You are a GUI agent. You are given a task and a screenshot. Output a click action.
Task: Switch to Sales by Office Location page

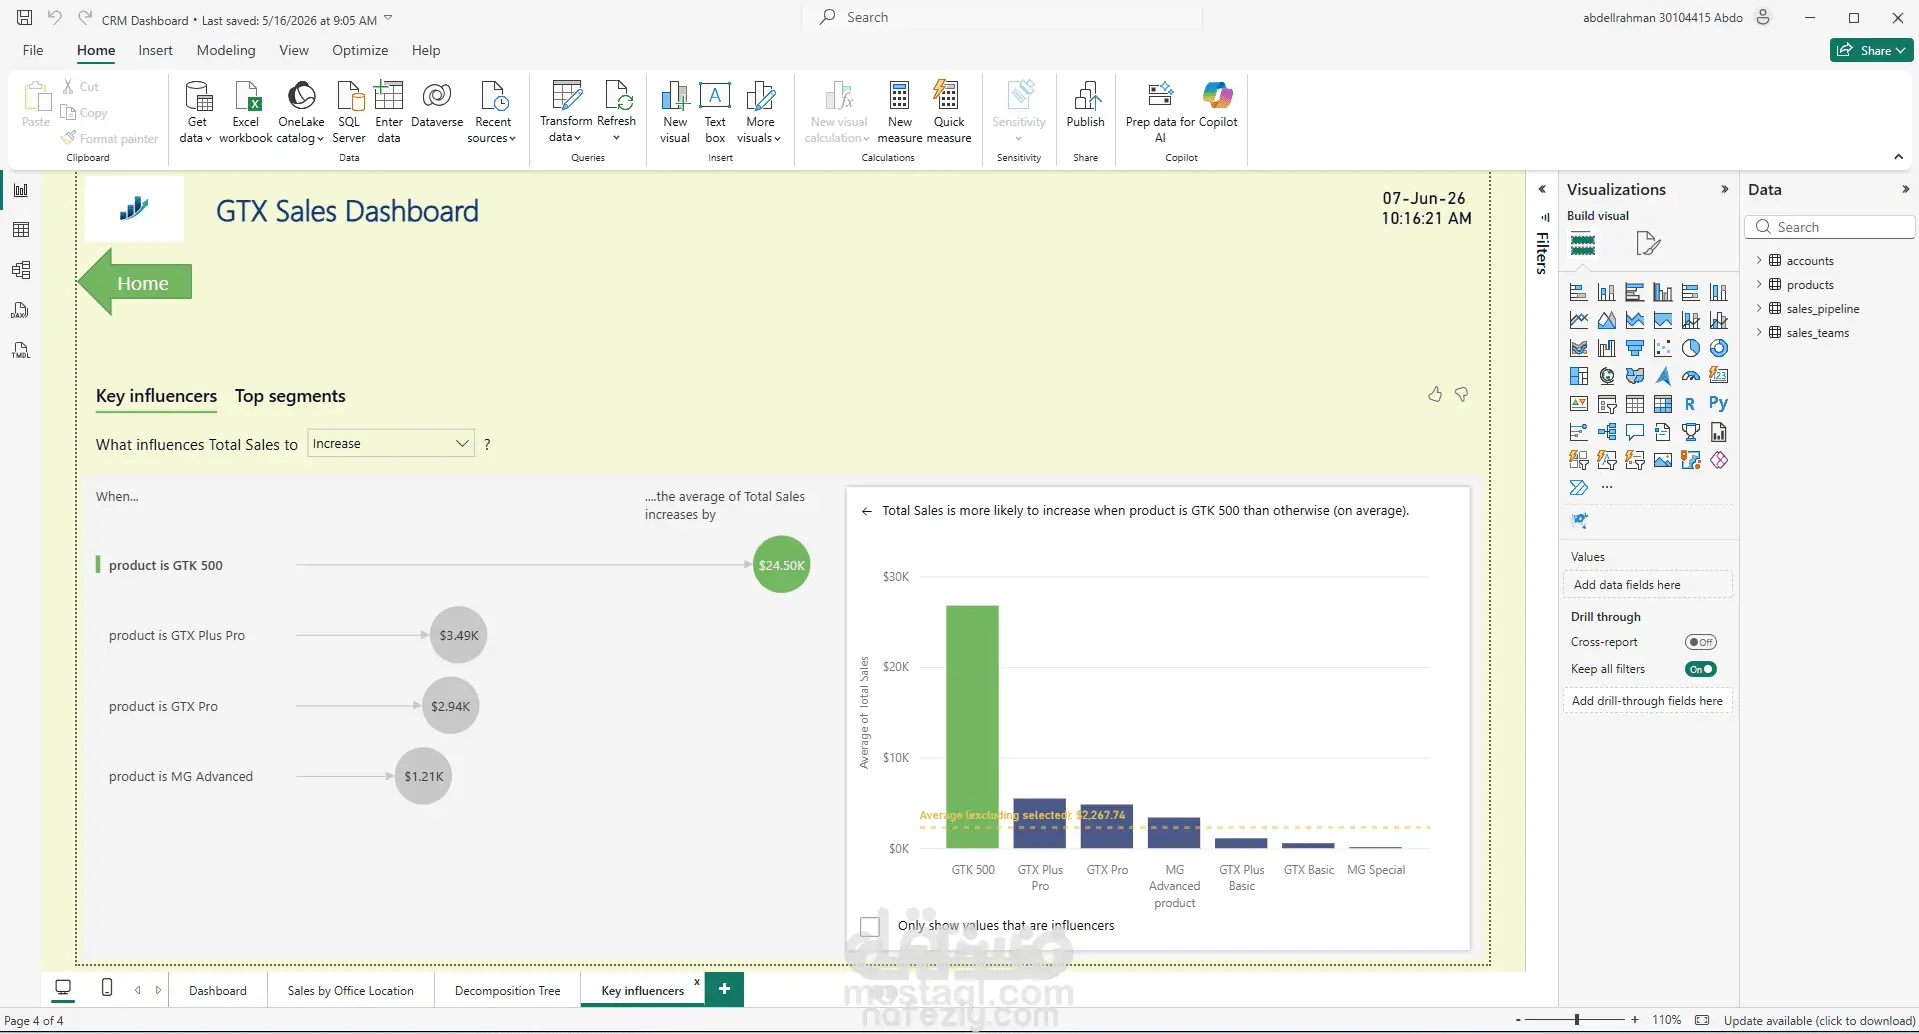[x=350, y=991]
